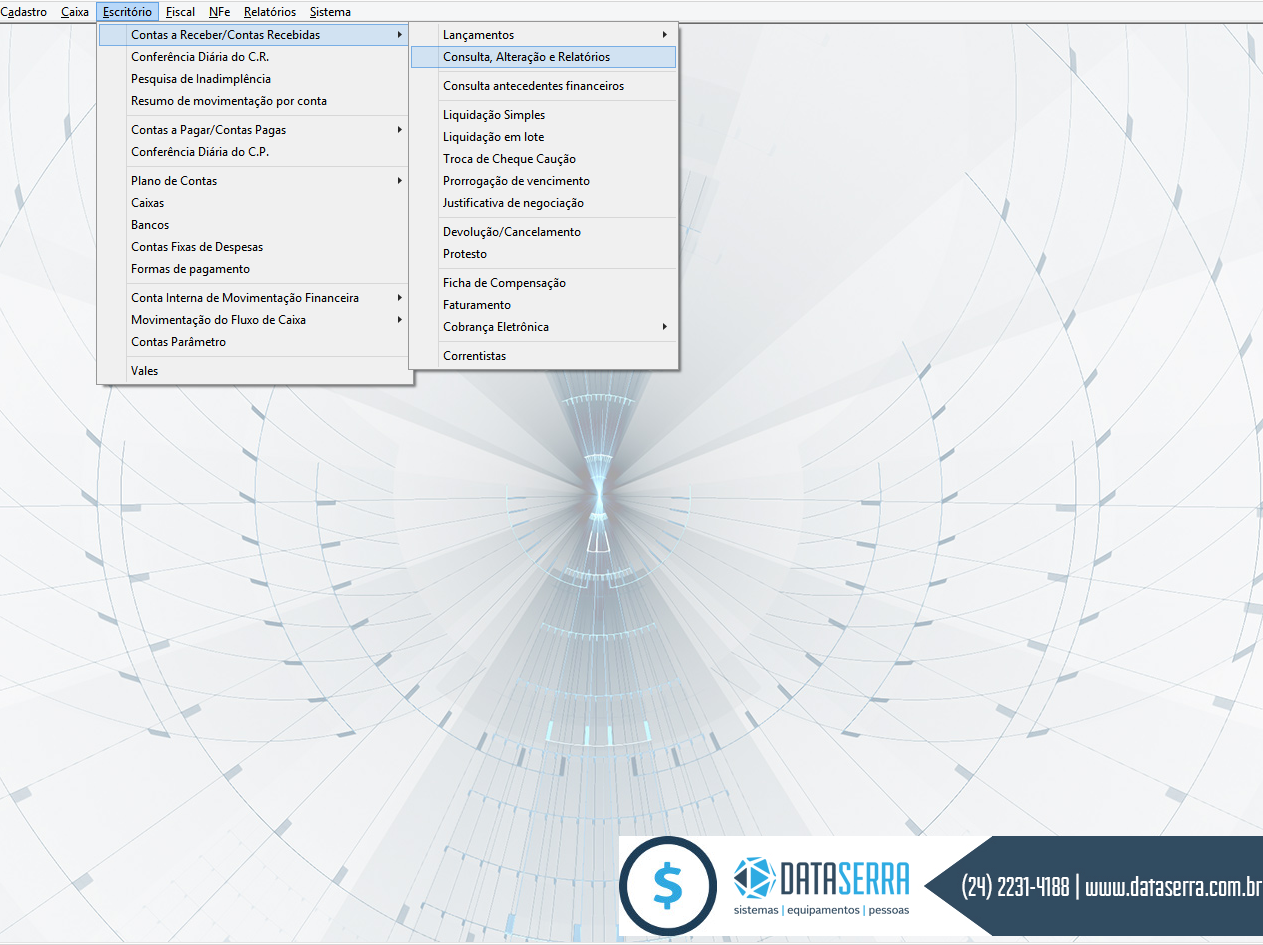Click the Cobrança Eletrônica submenu arrow
1263x945 pixels.
click(665, 327)
